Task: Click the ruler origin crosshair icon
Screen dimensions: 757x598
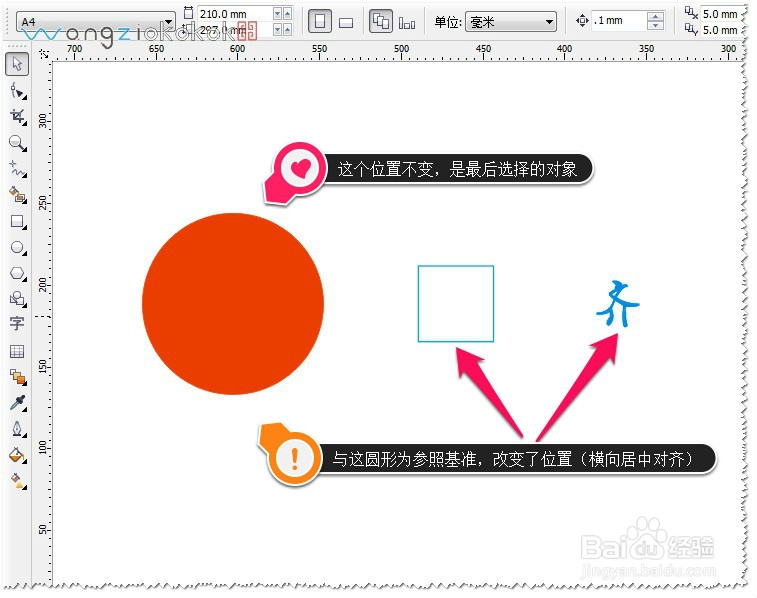Action: point(44,54)
